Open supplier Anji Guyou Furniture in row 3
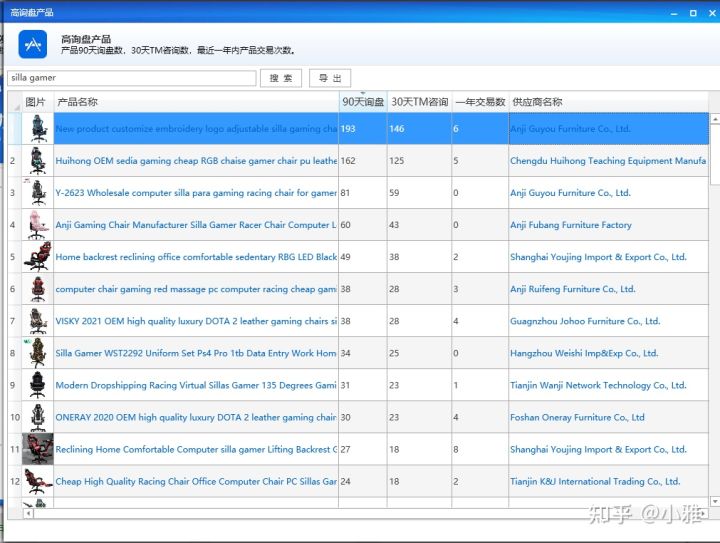 point(570,193)
